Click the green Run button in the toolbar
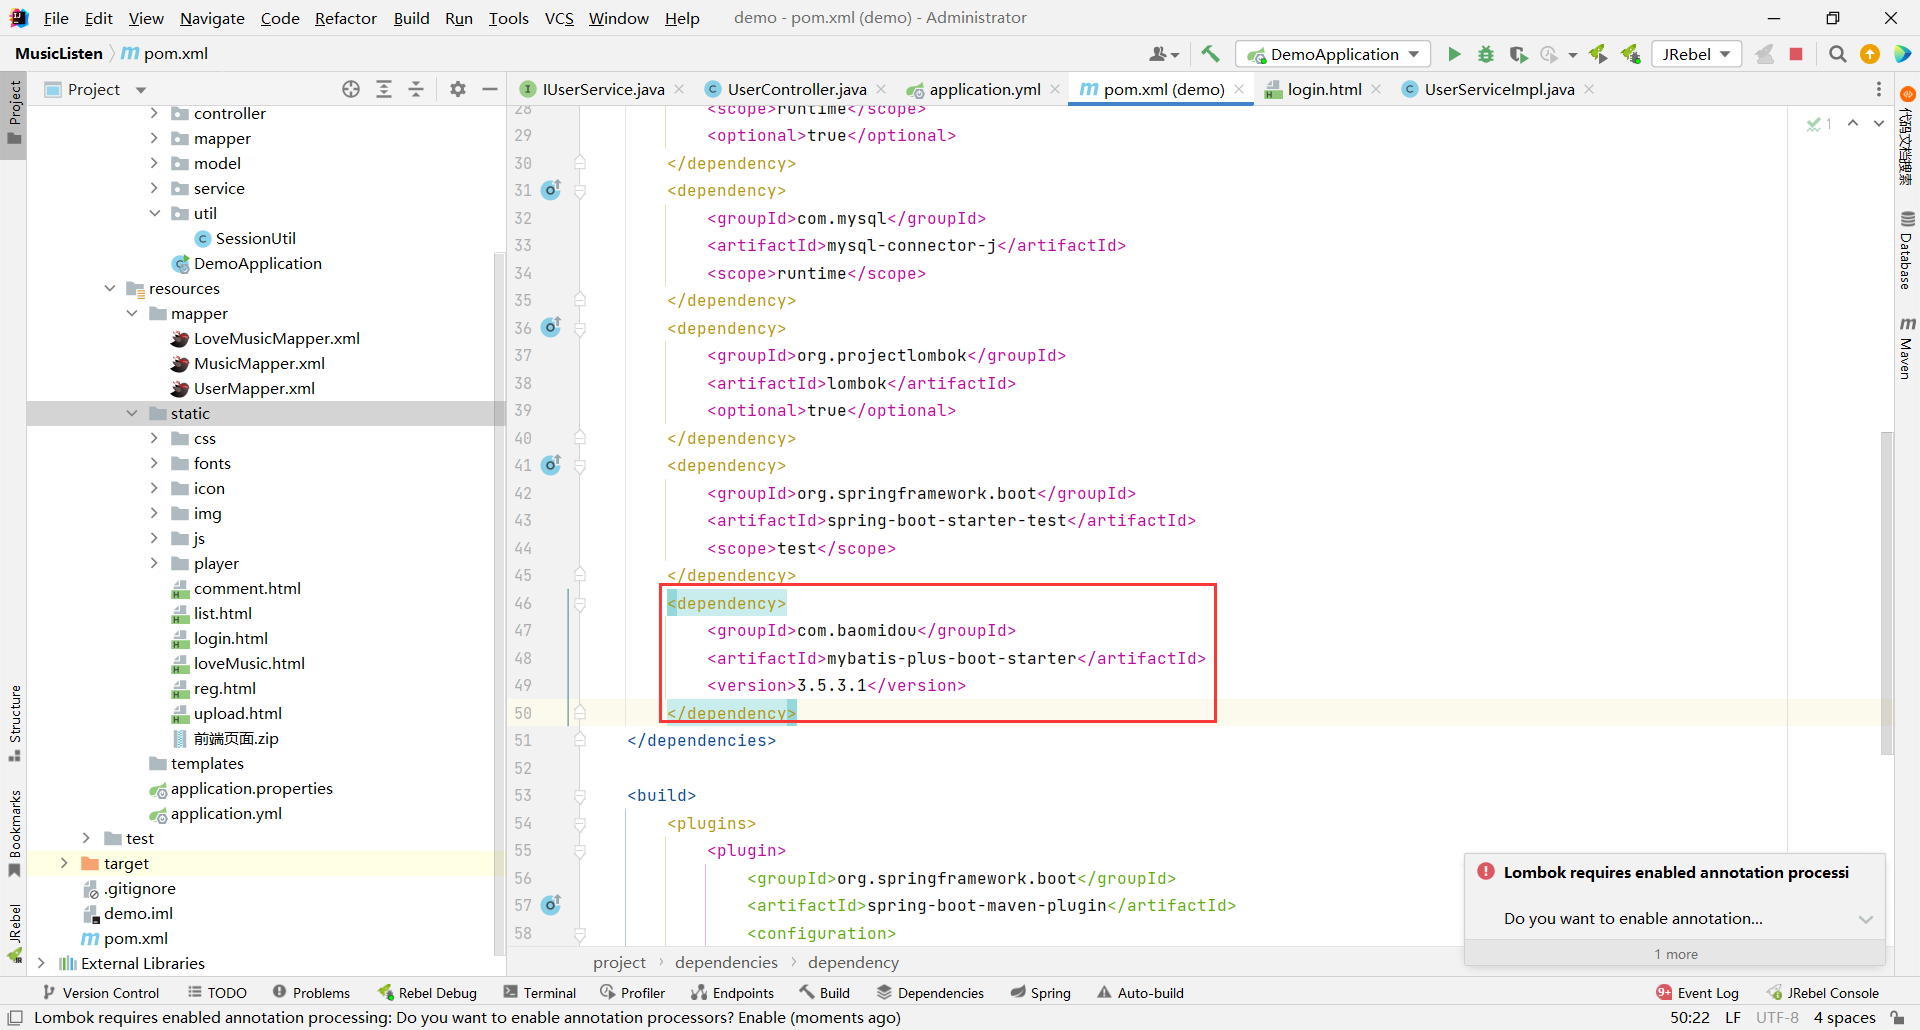 point(1454,54)
